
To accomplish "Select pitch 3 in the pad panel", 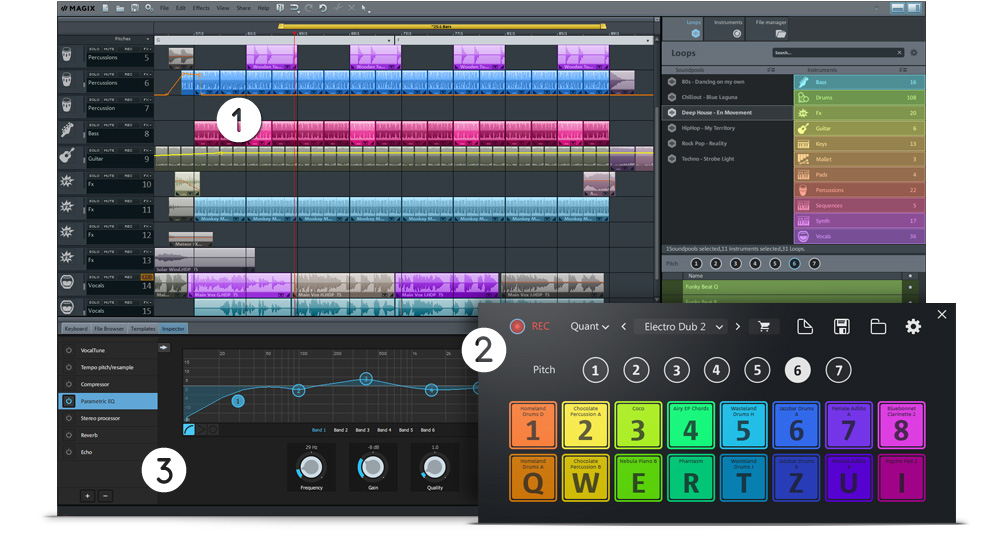I will [676, 370].
